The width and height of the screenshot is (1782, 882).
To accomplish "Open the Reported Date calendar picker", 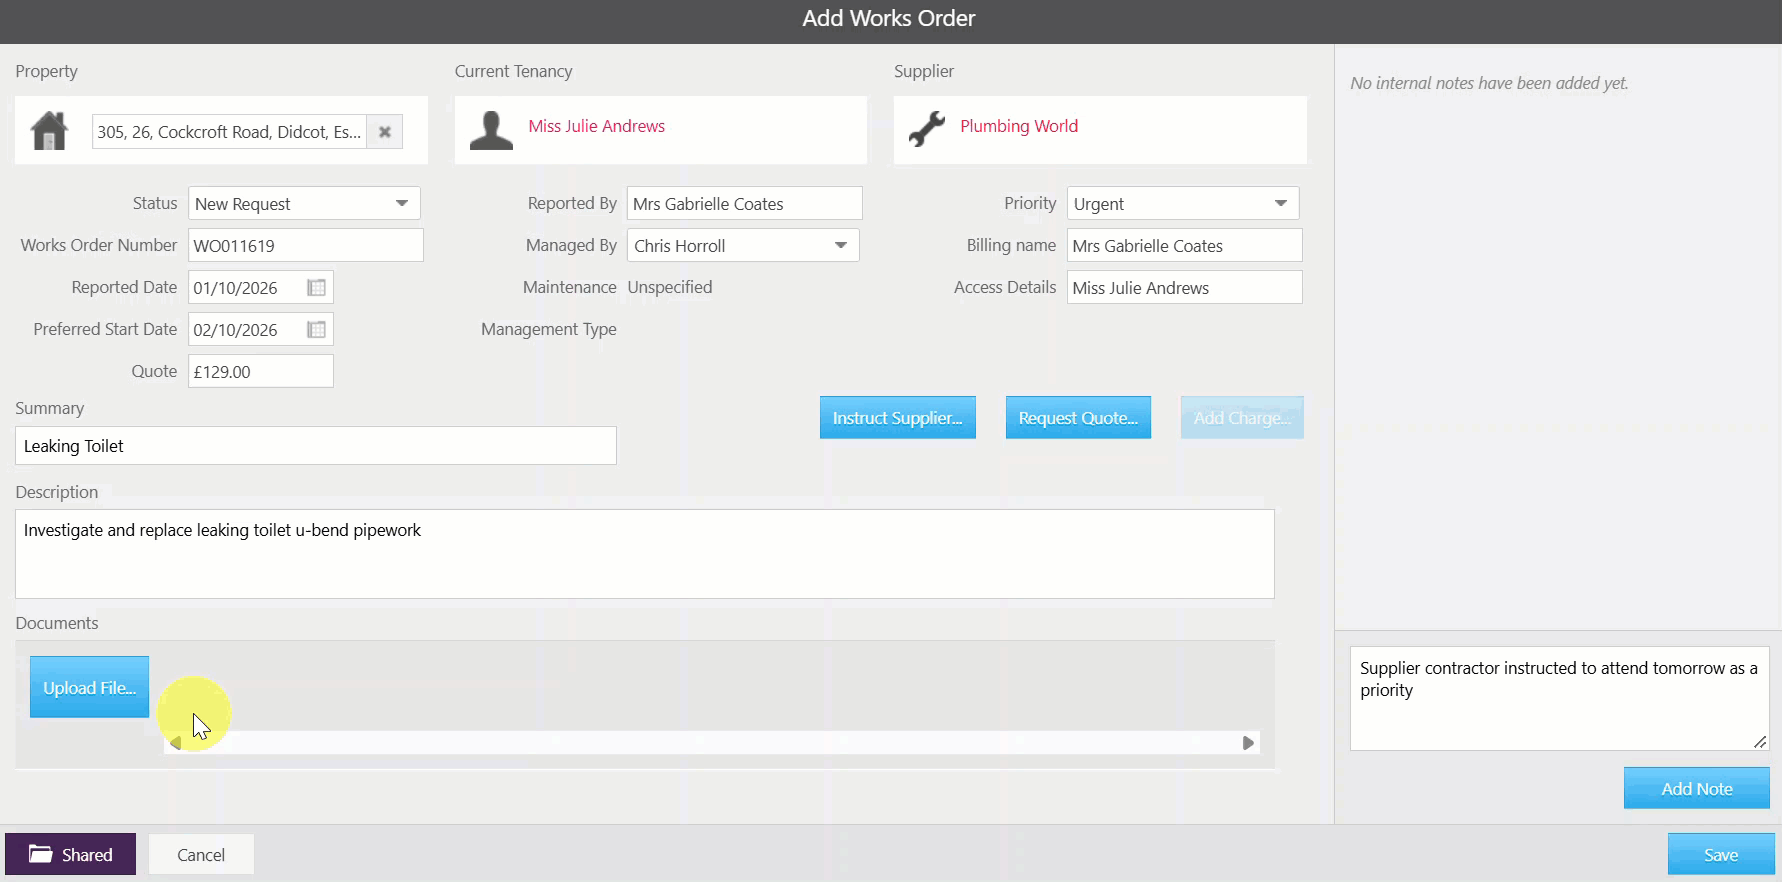I will point(316,288).
